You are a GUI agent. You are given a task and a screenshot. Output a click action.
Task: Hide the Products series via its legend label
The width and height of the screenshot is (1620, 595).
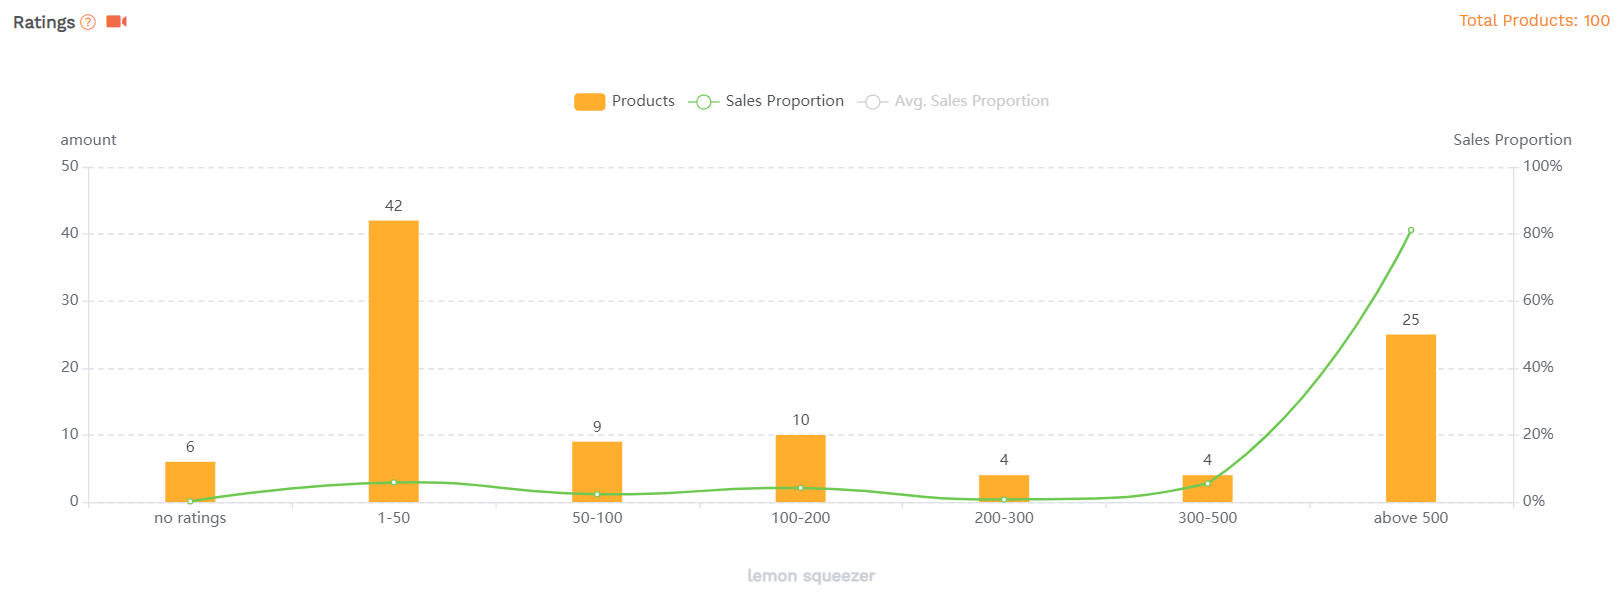[643, 101]
